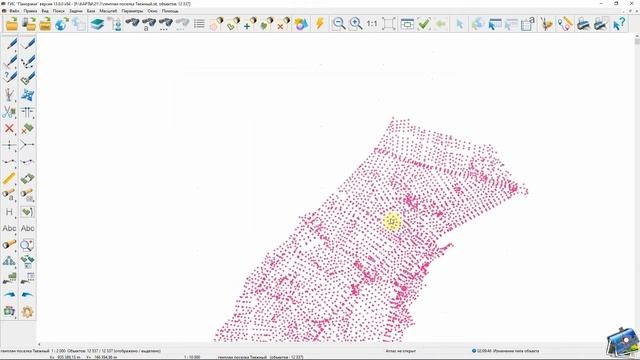Viewport: 640px width, 360px height.
Task: Click the plain binoculars search icon
Action: 132,24
